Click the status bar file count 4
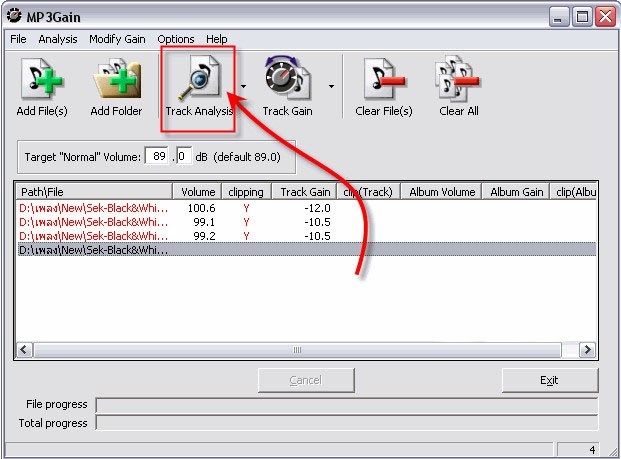The width and height of the screenshot is (621, 459). point(578,450)
